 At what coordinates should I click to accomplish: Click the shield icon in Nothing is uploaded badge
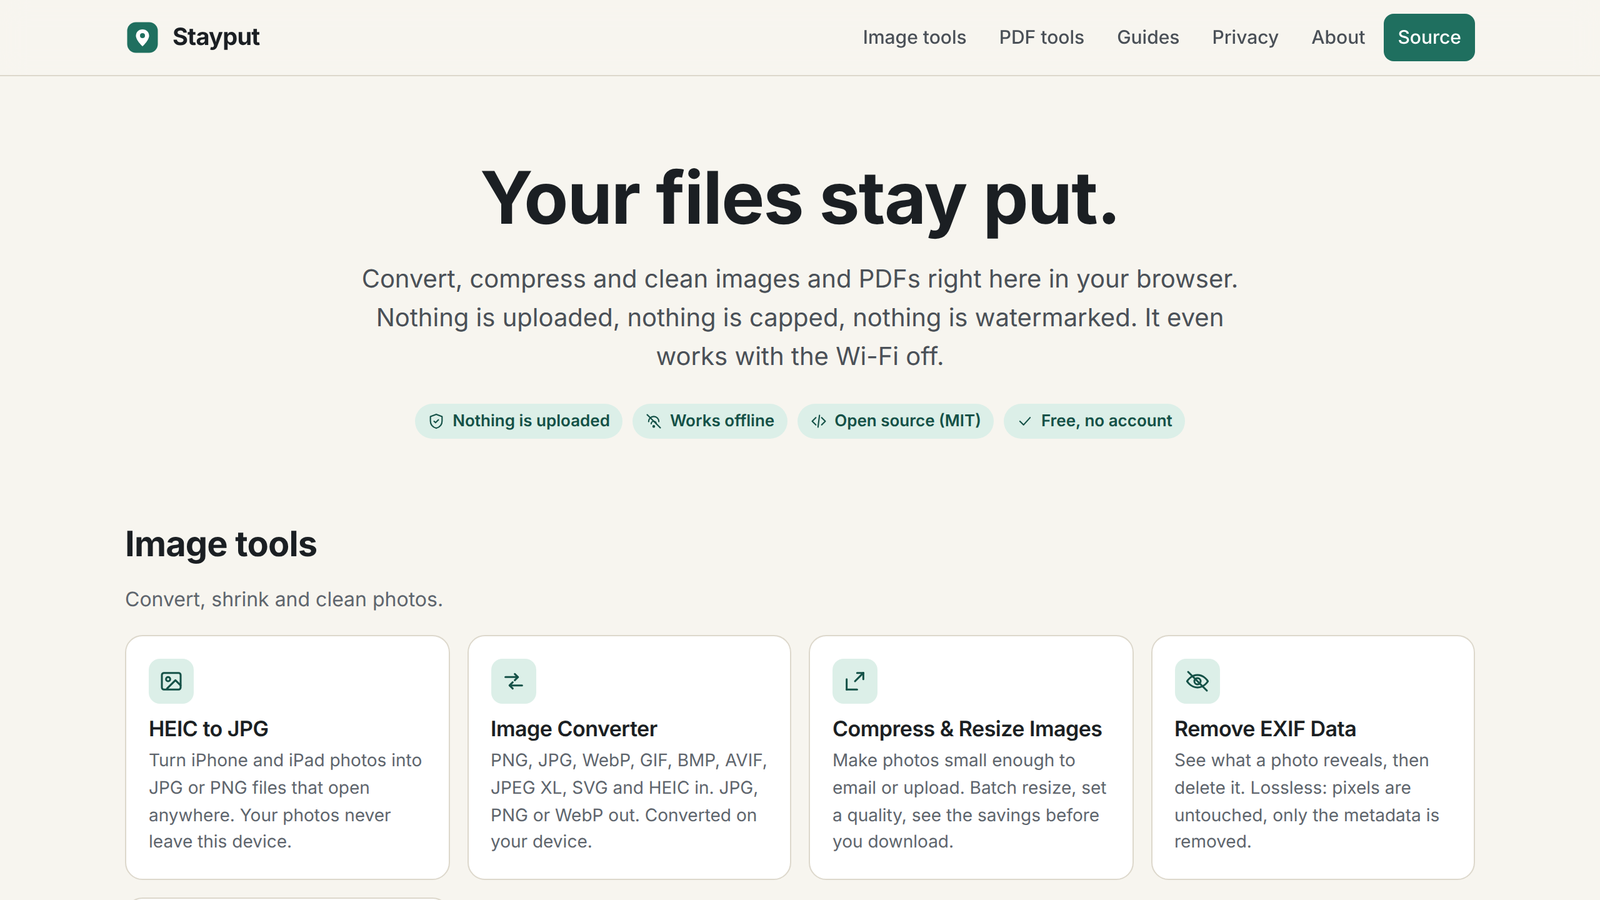(436, 421)
